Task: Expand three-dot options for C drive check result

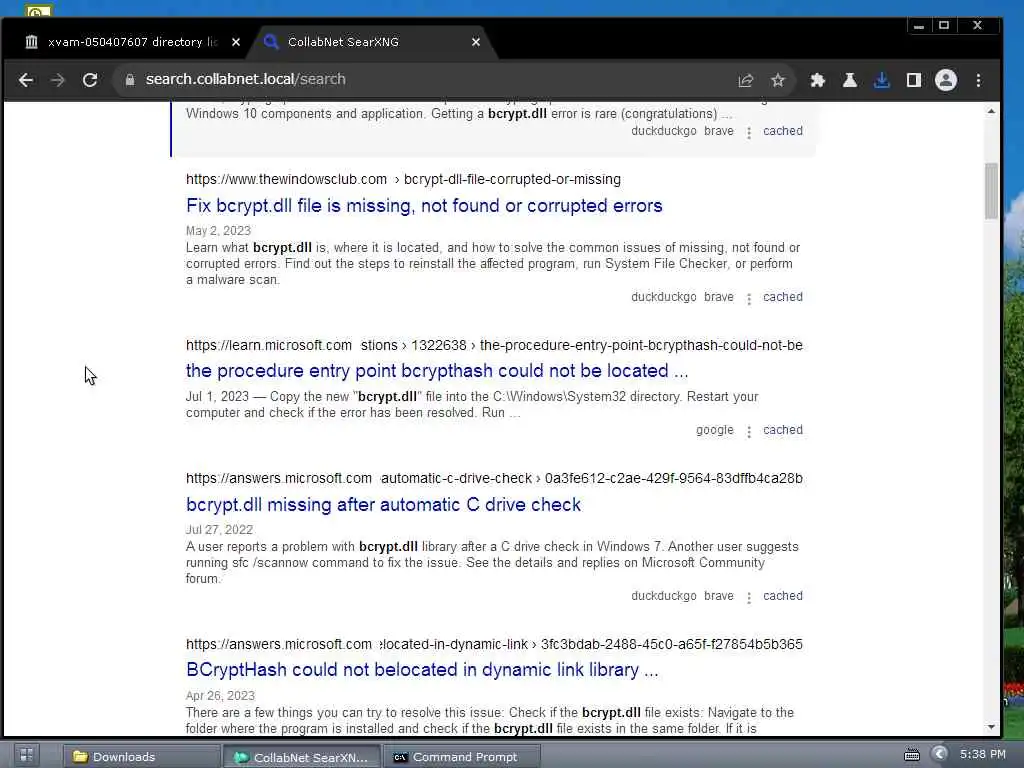Action: (748, 598)
